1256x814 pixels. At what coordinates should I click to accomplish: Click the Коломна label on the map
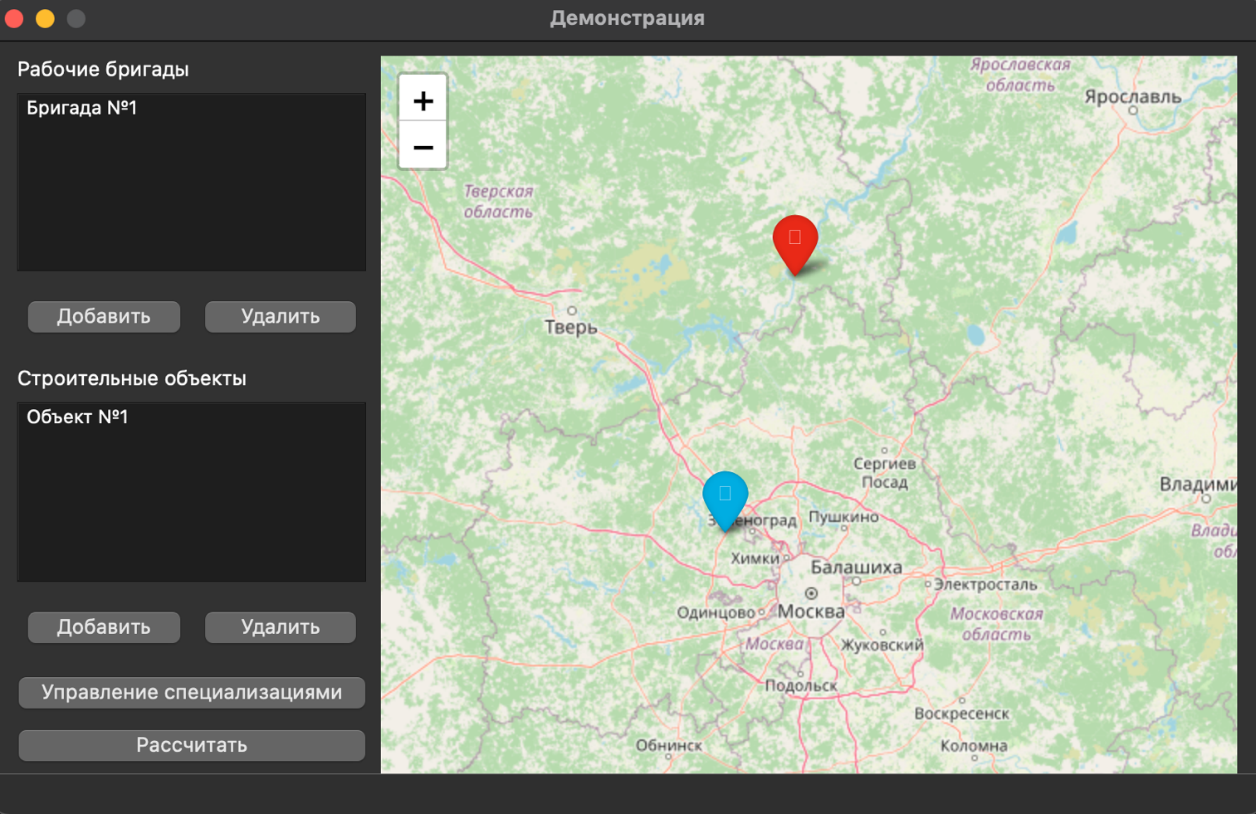tap(973, 746)
